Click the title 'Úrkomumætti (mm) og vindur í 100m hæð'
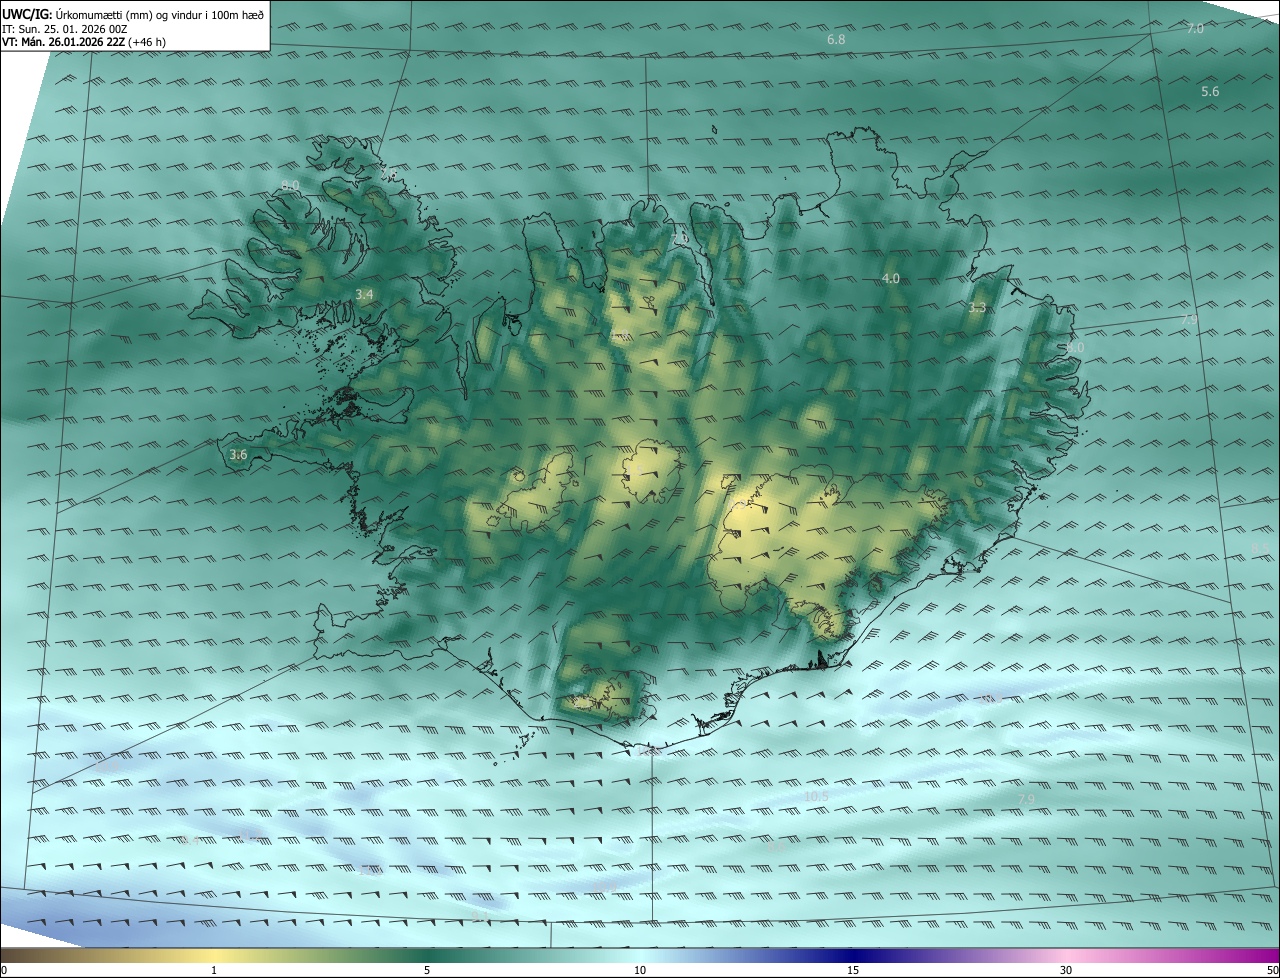This screenshot has height=978, width=1280. (159, 15)
